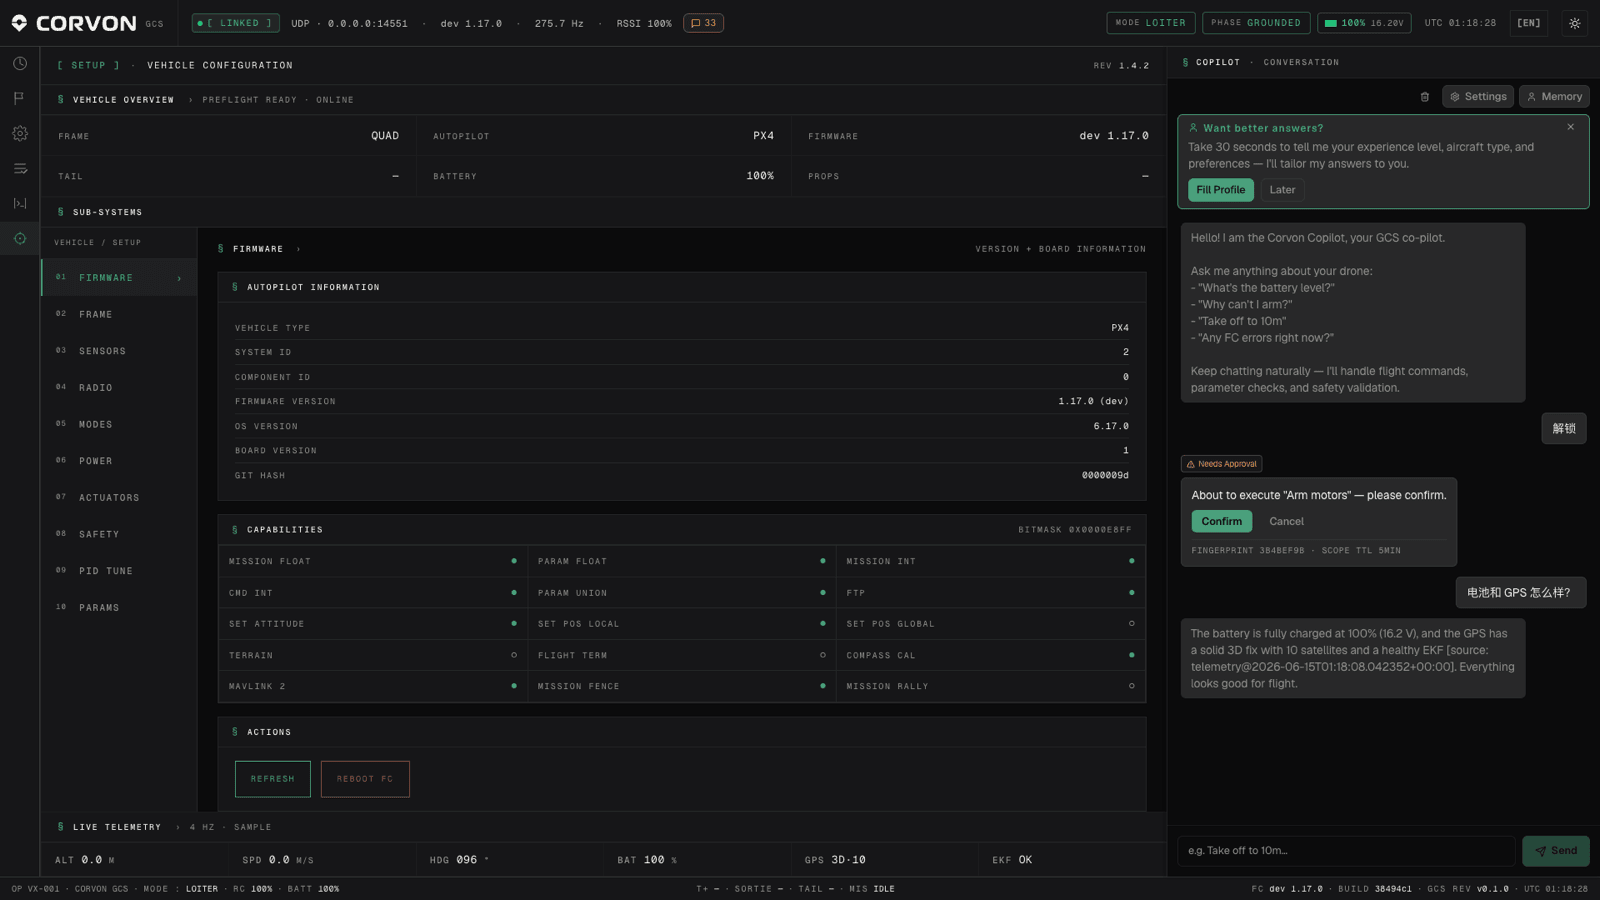The height and width of the screenshot is (900, 1600).
Task: Click the battery 100% level indicator
Action: tap(1364, 23)
